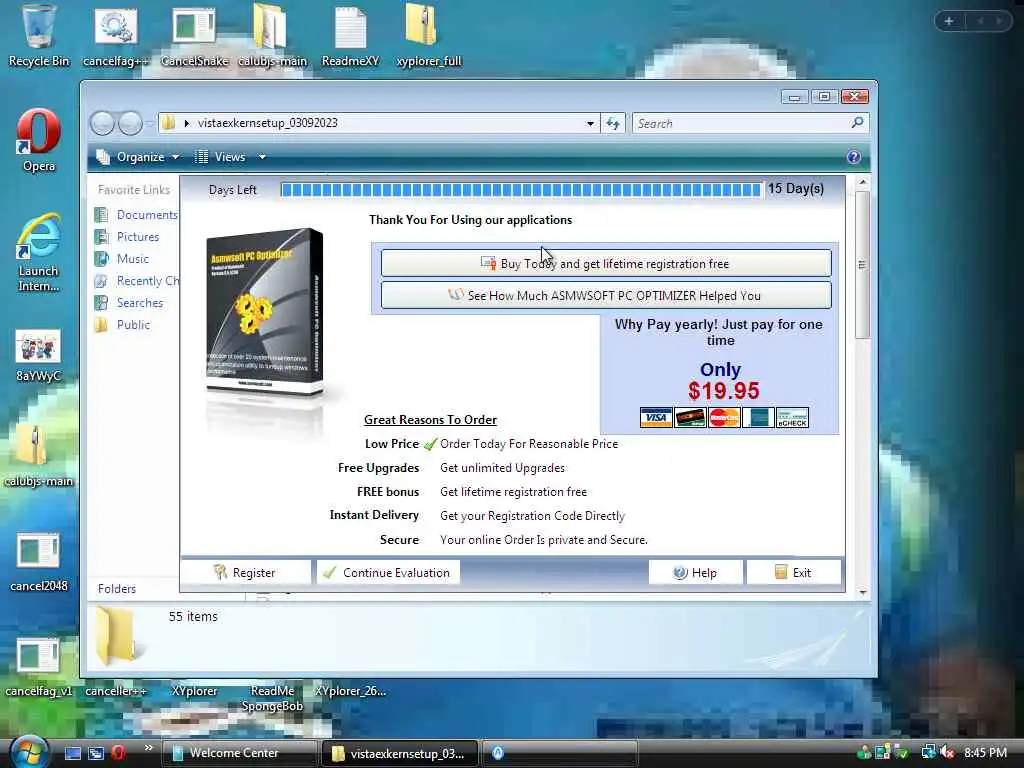1024x768 pixels.
Task: Open the Recycle Bin desktop icon
Action: [38, 36]
